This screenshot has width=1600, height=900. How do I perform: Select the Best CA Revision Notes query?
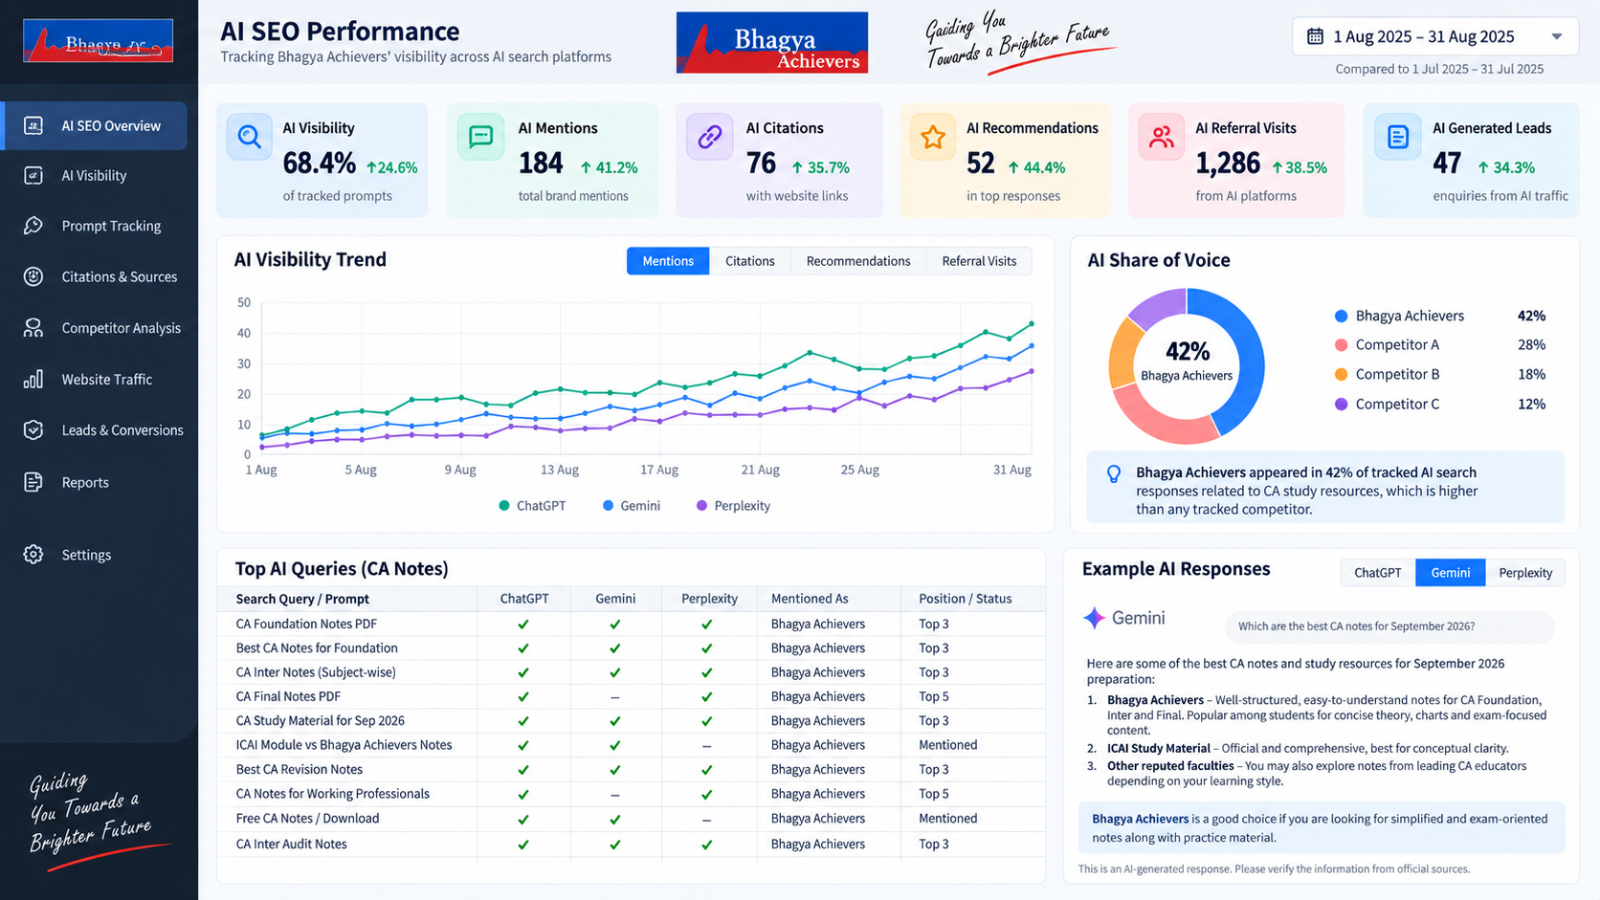point(299,770)
